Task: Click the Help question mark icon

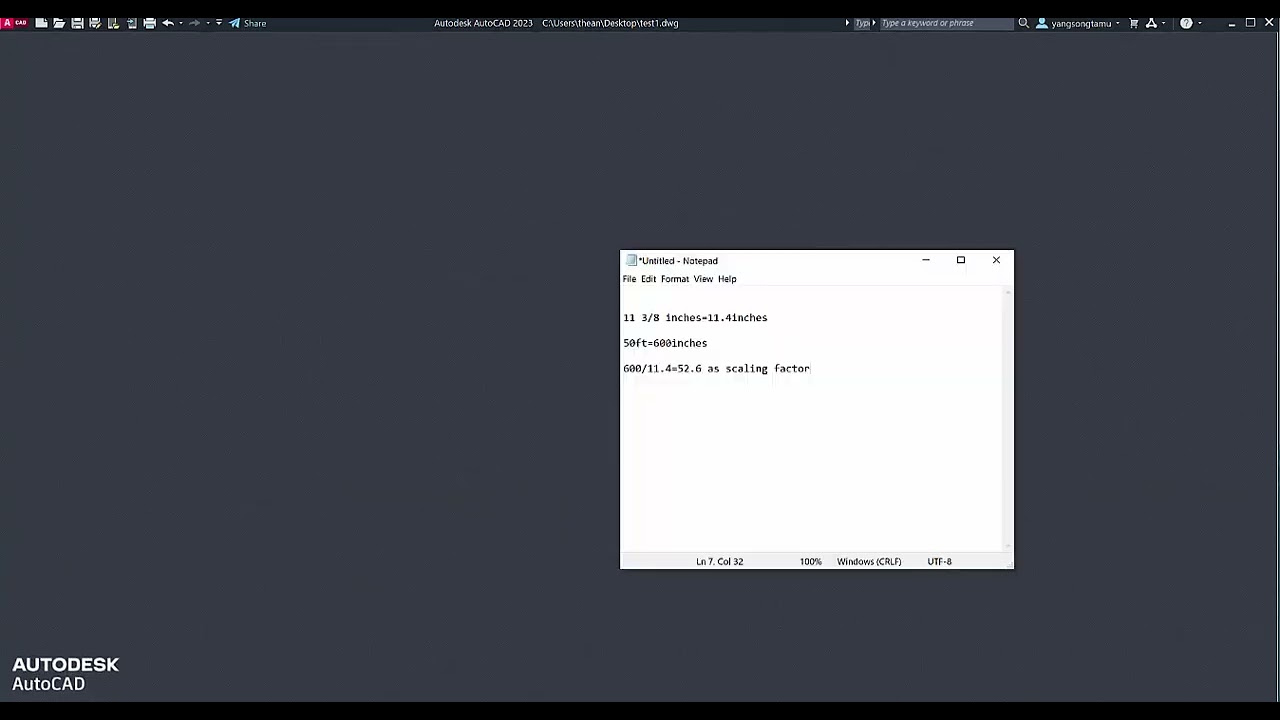Action: pyautogui.click(x=1186, y=23)
